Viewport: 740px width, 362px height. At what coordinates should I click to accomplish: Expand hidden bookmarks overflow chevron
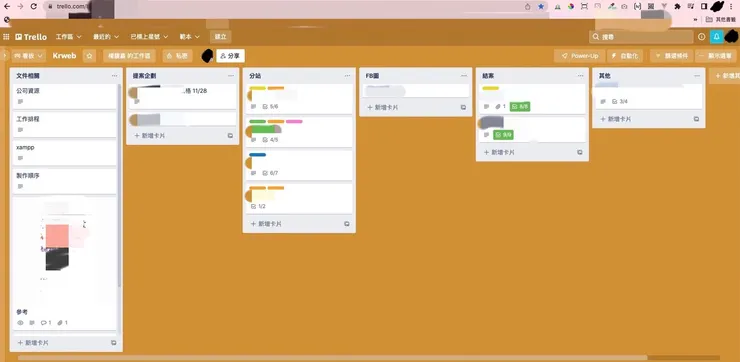tap(695, 19)
